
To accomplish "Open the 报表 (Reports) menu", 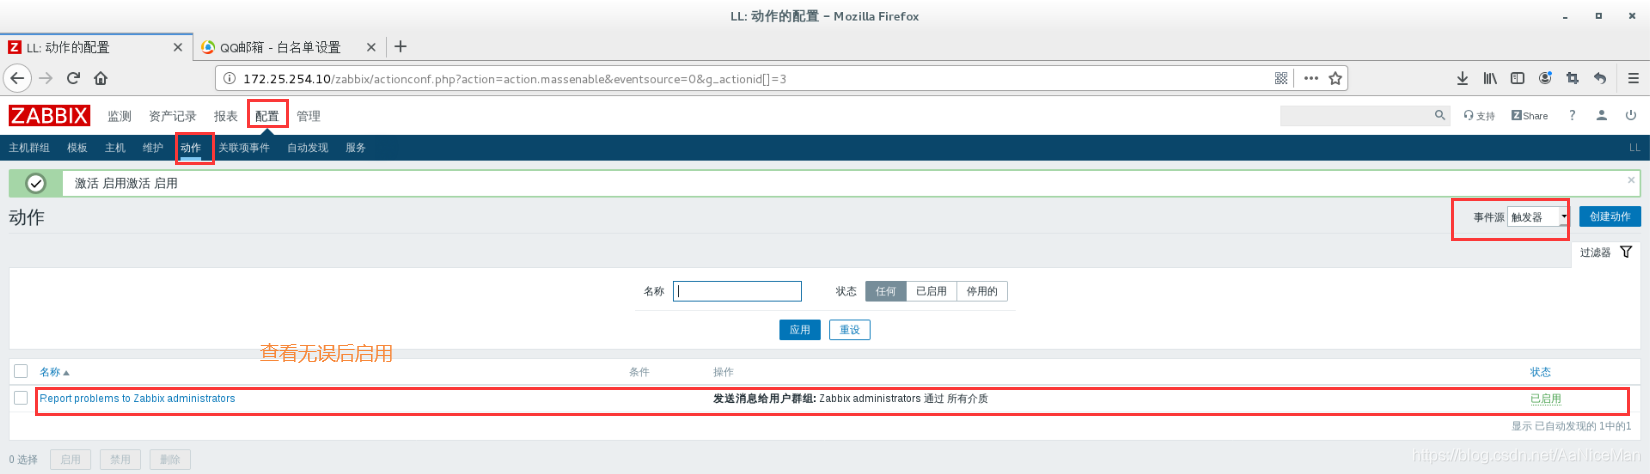I will pos(225,116).
